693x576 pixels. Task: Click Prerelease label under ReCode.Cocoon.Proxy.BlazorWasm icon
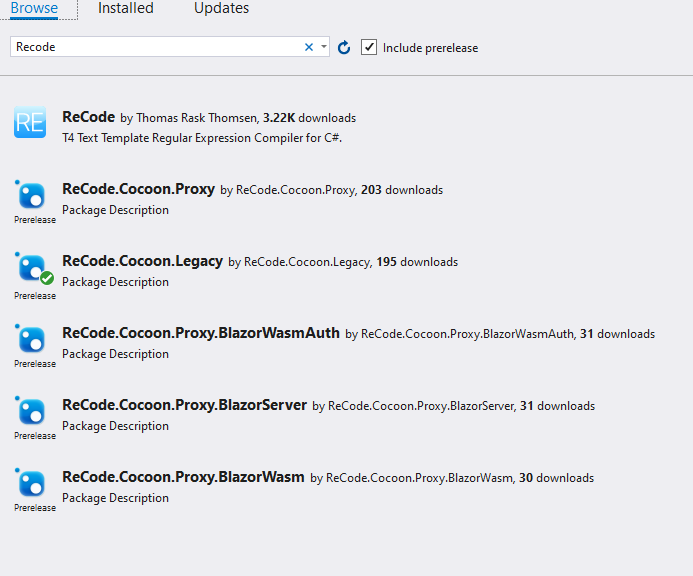(35, 508)
